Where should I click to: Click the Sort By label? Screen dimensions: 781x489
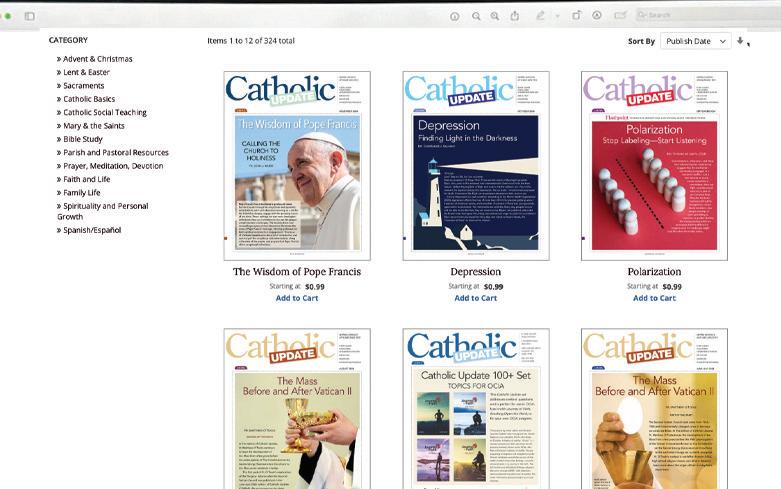point(641,41)
